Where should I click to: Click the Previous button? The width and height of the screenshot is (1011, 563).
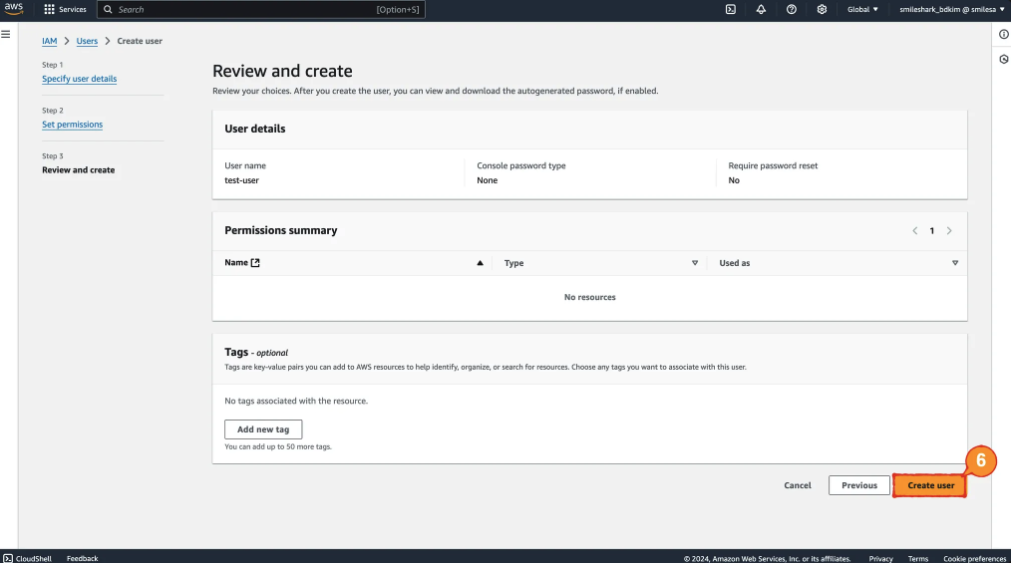858,485
